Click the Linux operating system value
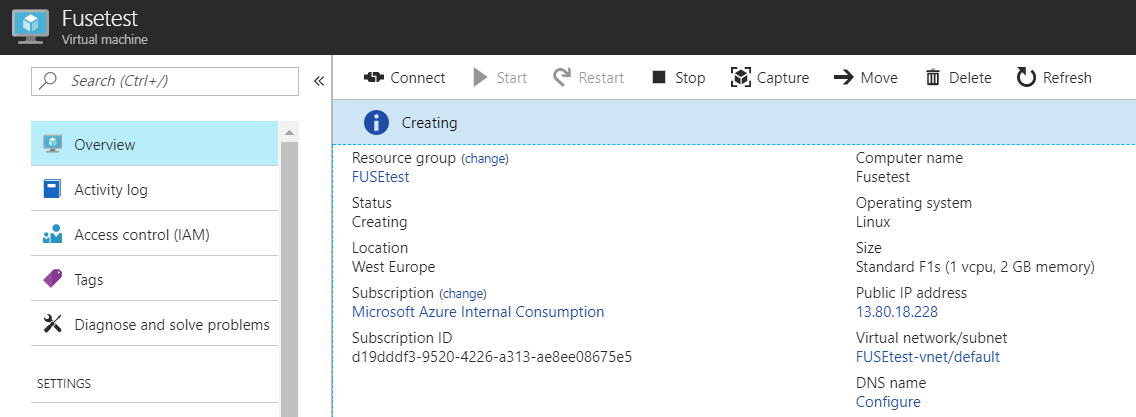The width and height of the screenshot is (1136, 417). [x=873, y=222]
